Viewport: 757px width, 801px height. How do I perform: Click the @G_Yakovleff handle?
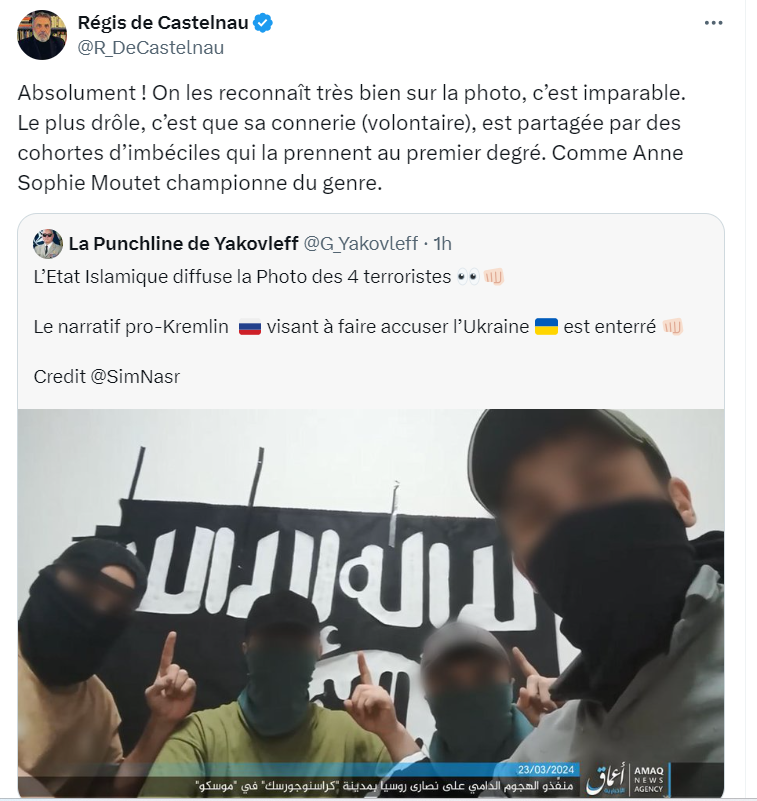(361, 244)
